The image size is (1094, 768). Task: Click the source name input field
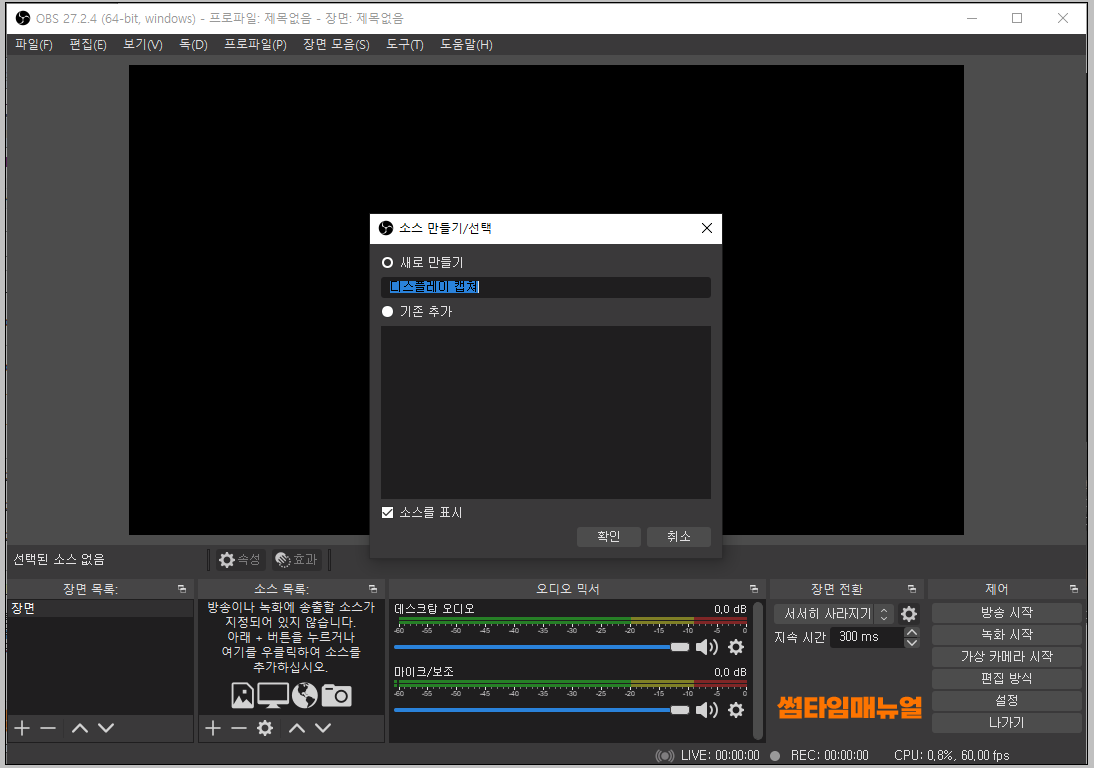tap(546, 287)
